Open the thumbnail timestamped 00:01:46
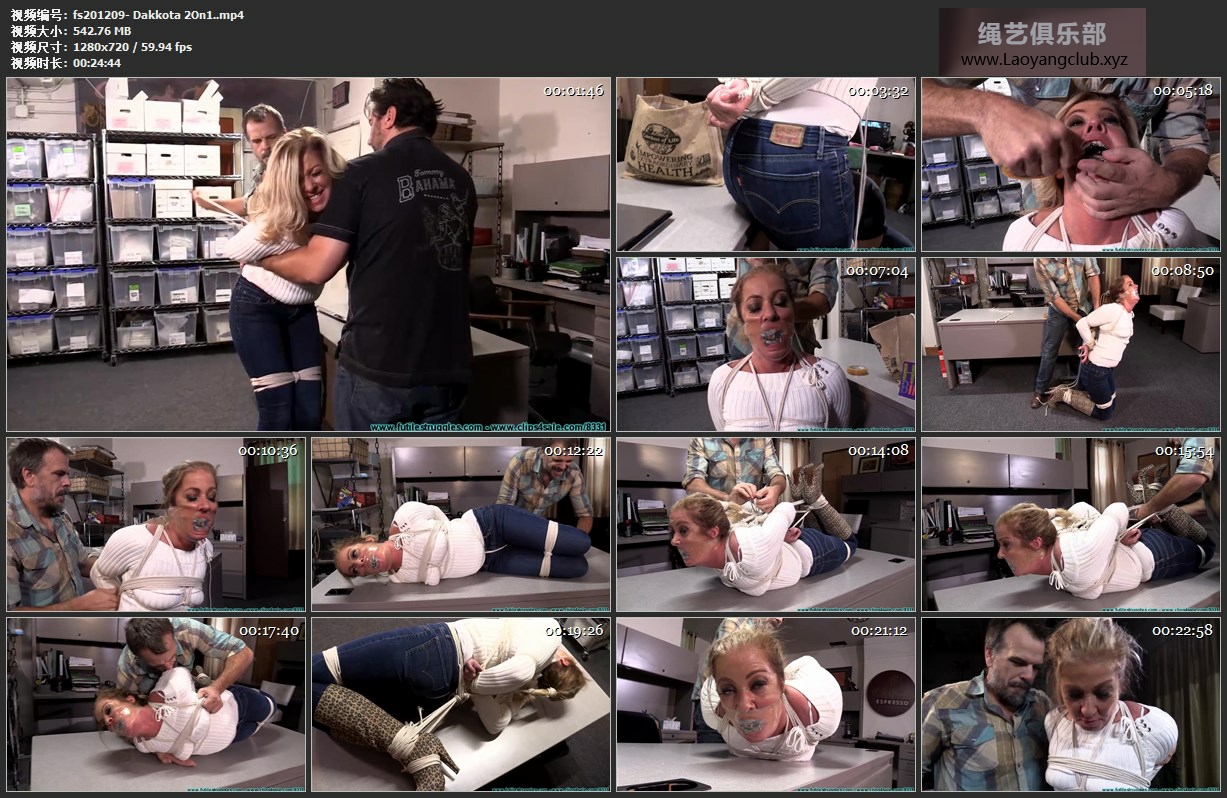1227x798 pixels. tap(308, 254)
